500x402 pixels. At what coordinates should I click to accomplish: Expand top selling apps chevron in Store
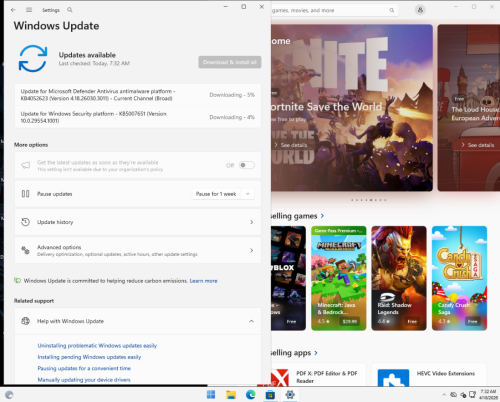coord(316,353)
